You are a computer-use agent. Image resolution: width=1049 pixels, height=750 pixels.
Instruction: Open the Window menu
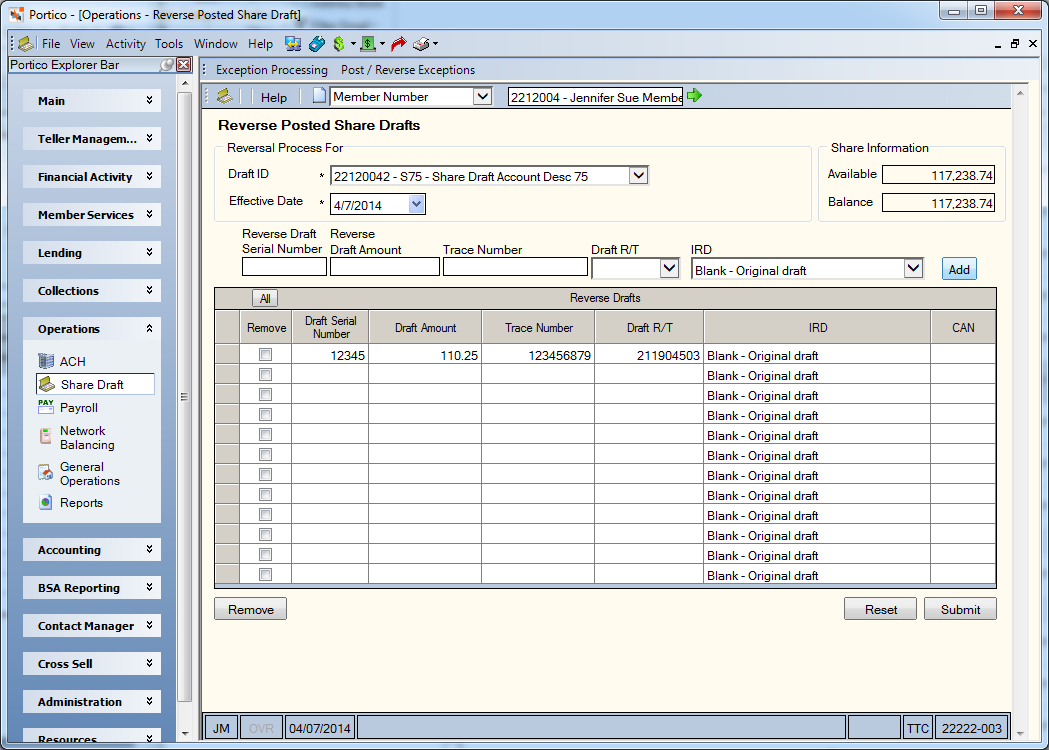pos(215,43)
